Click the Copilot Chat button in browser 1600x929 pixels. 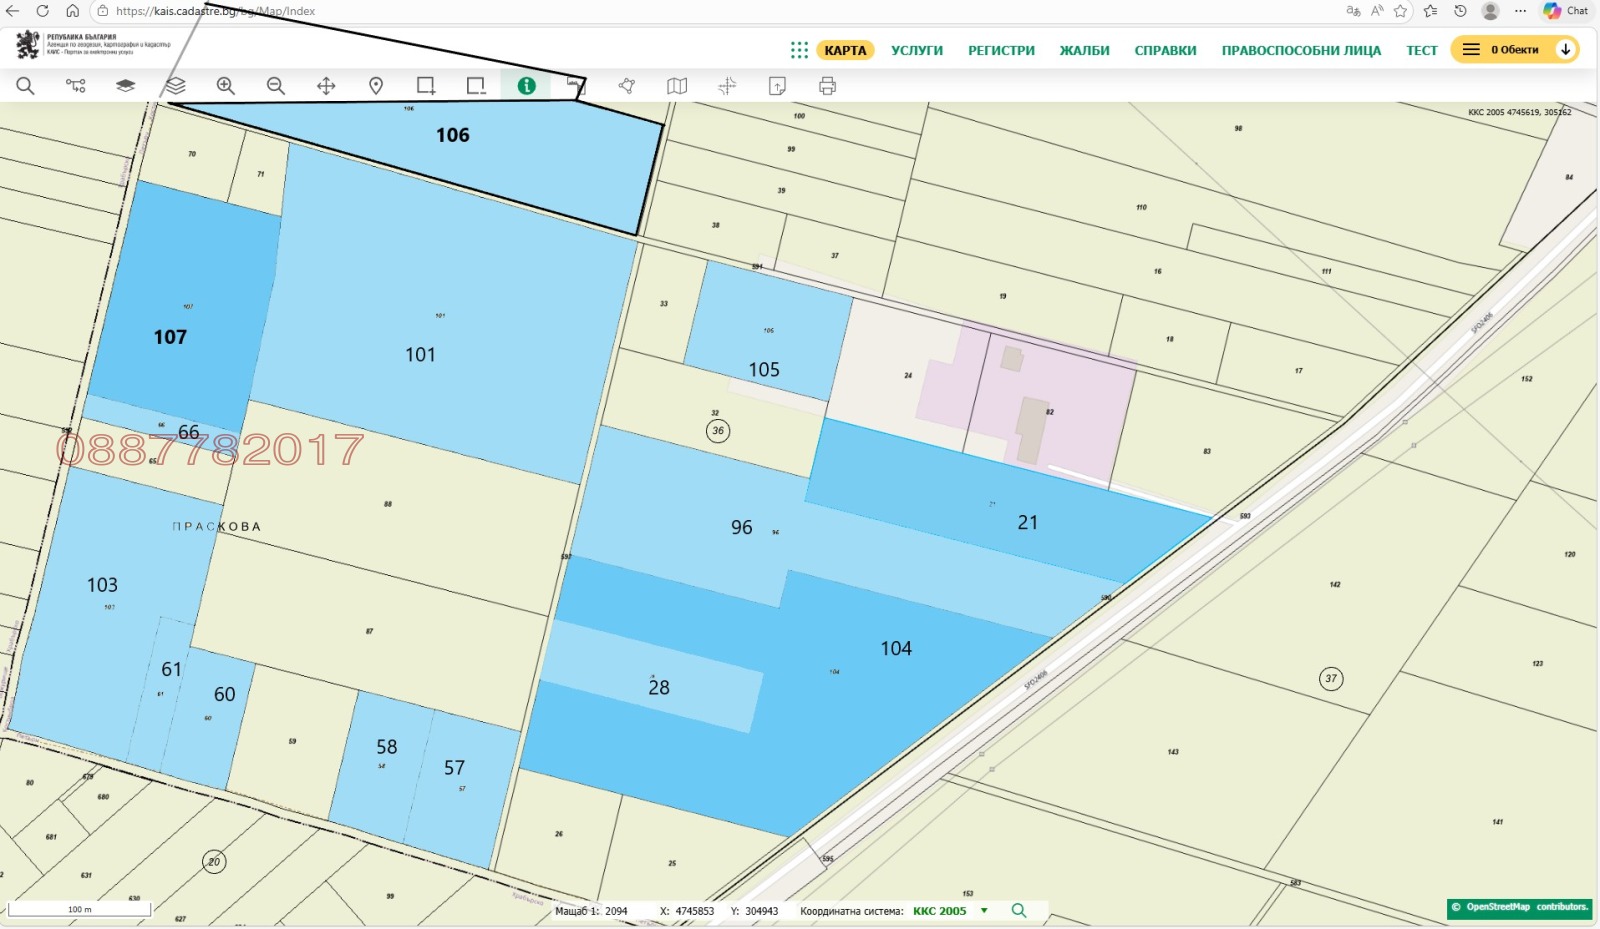[x=1566, y=11]
